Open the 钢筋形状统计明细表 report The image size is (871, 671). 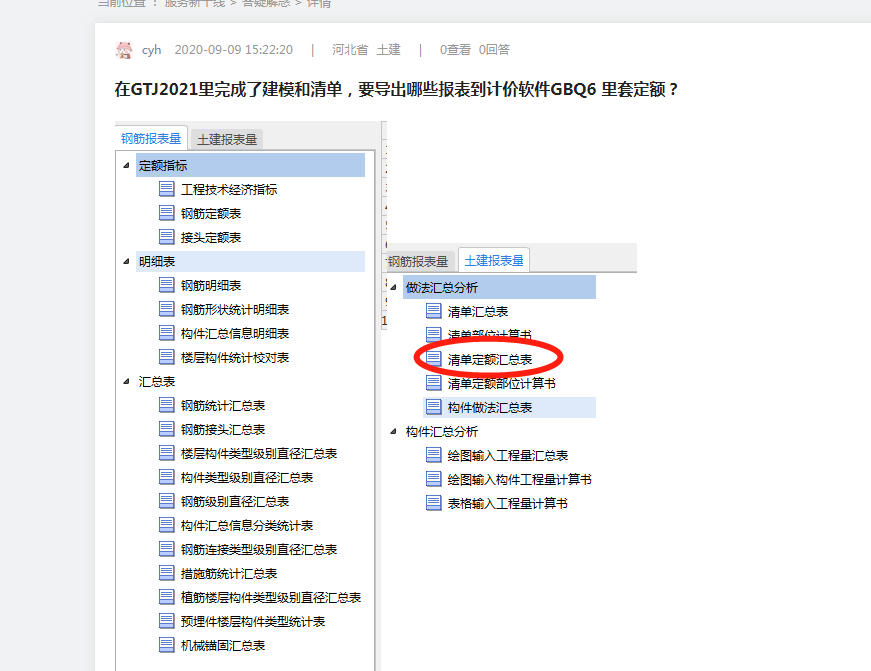(235, 309)
